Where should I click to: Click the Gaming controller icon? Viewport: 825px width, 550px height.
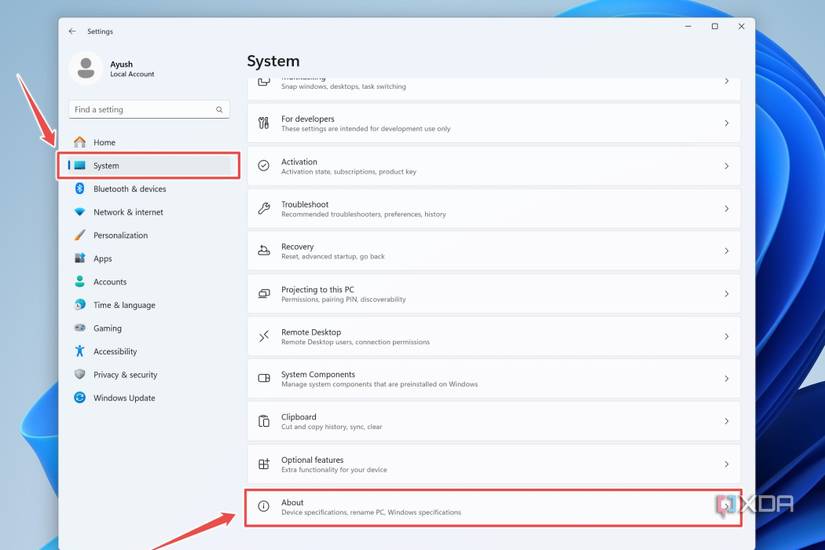[x=80, y=327]
